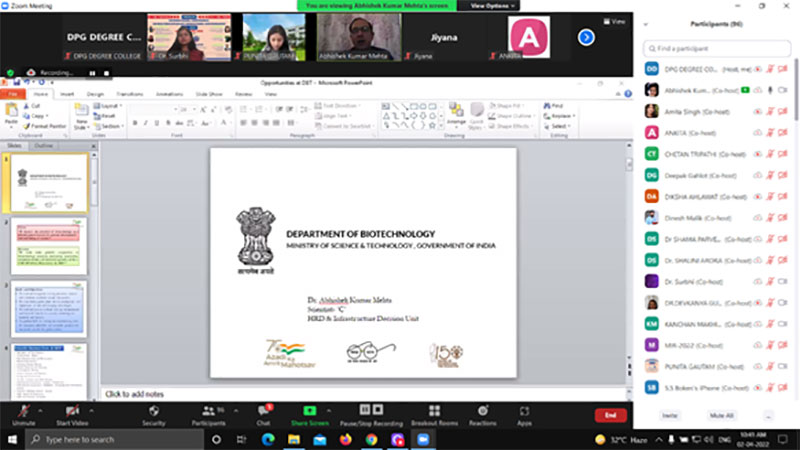Image resolution: width=800 pixels, height=450 pixels.
Task: Expand arrow next to Participants button
Action: [x=236, y=410]
